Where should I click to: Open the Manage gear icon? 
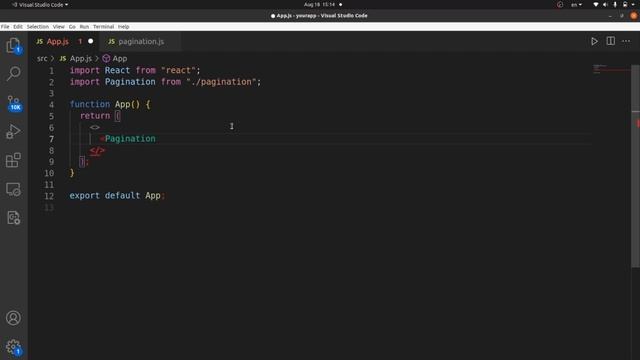pos(13,347)
